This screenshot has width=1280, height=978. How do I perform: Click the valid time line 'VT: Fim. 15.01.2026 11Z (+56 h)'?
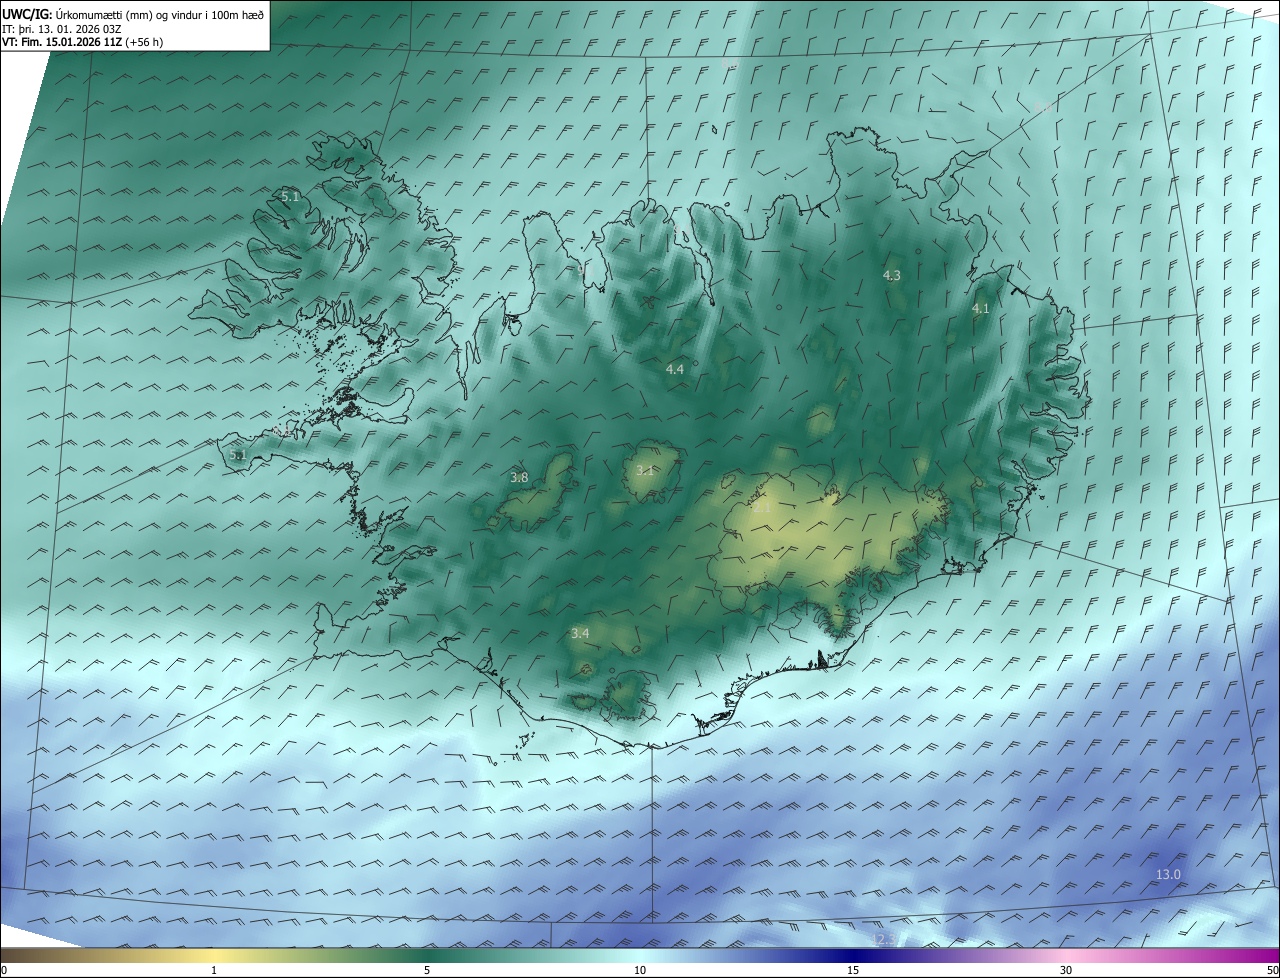pos(82,42)
